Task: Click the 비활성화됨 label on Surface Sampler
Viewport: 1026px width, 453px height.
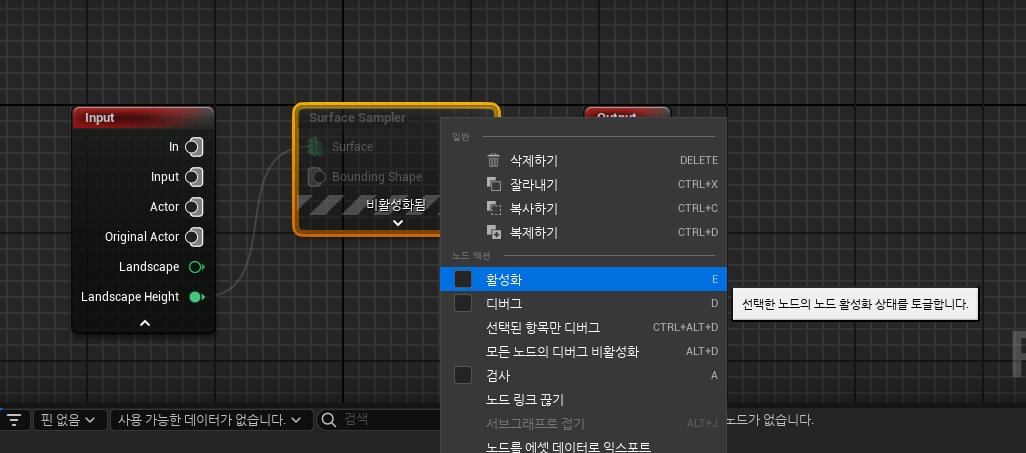Action: pyautogui.click(x=395, y=205)
